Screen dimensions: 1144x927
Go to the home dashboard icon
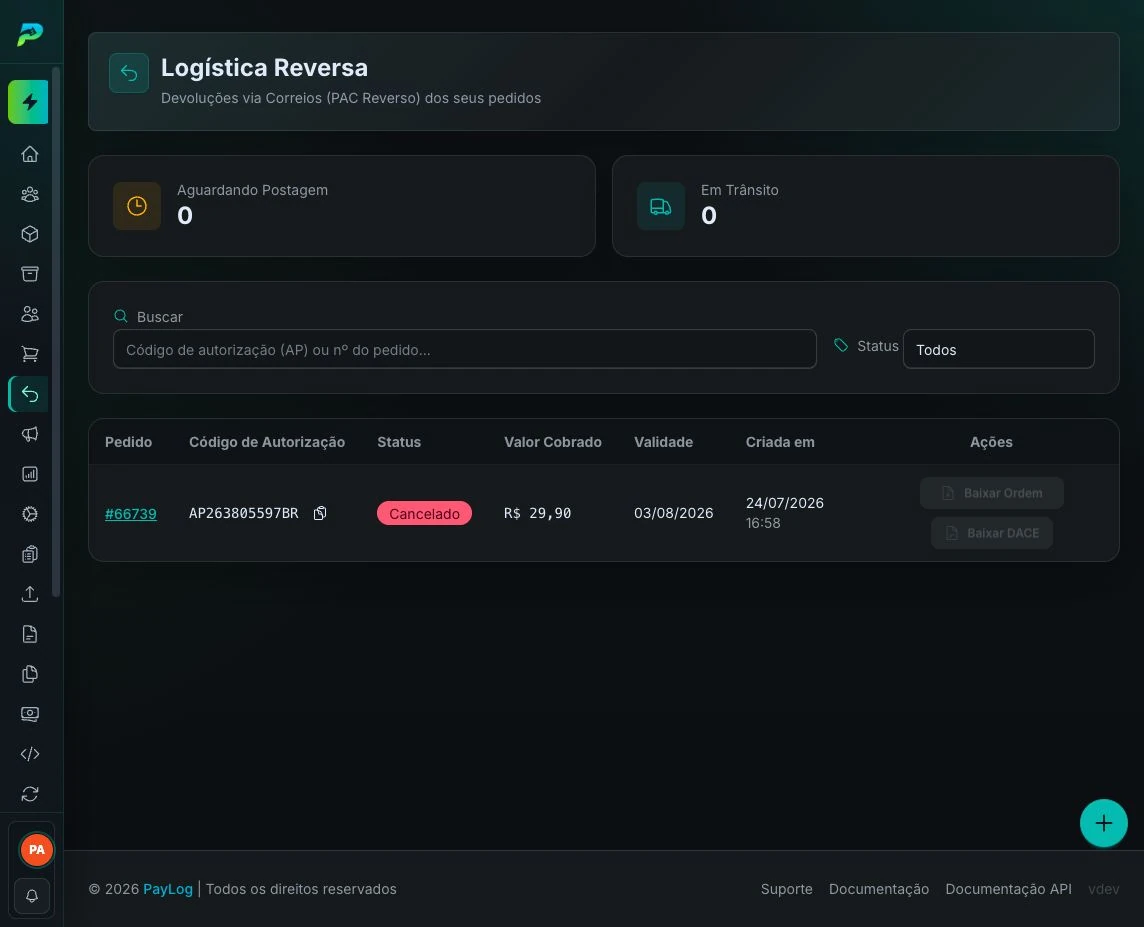pyautogui.click(x=30, y=154)
